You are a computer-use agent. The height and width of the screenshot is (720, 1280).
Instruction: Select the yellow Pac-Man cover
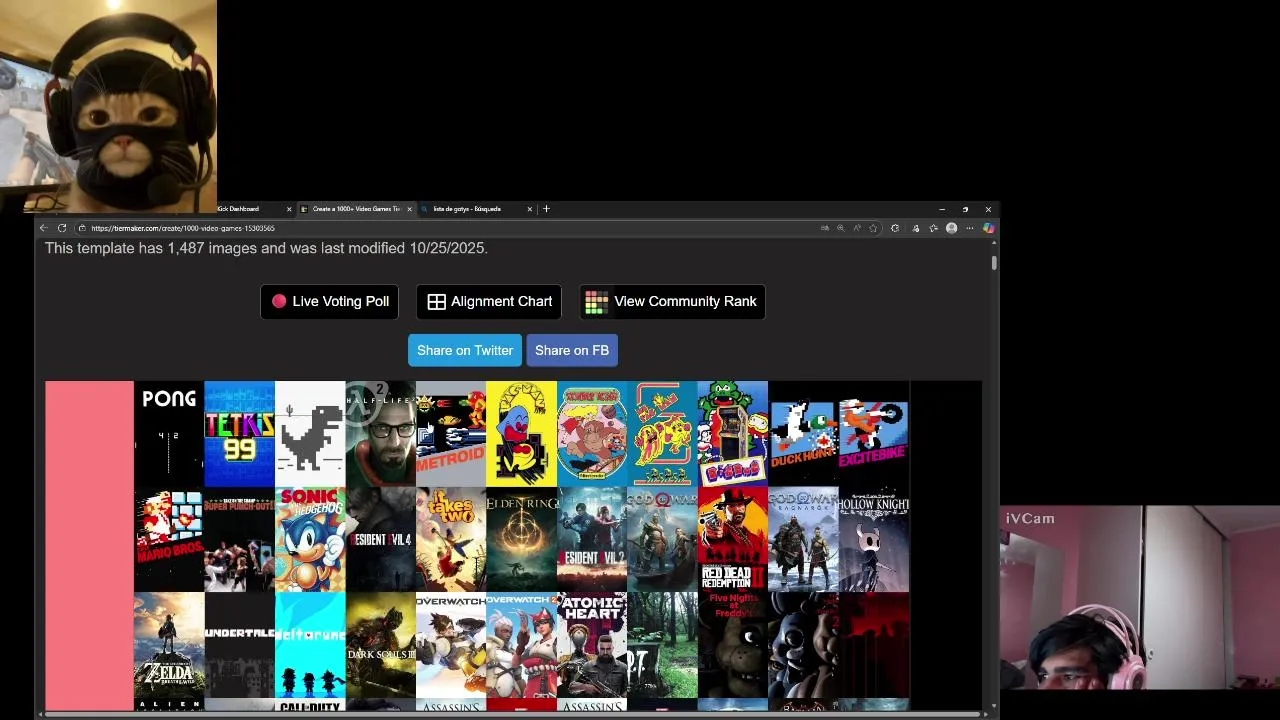(521, 433)
